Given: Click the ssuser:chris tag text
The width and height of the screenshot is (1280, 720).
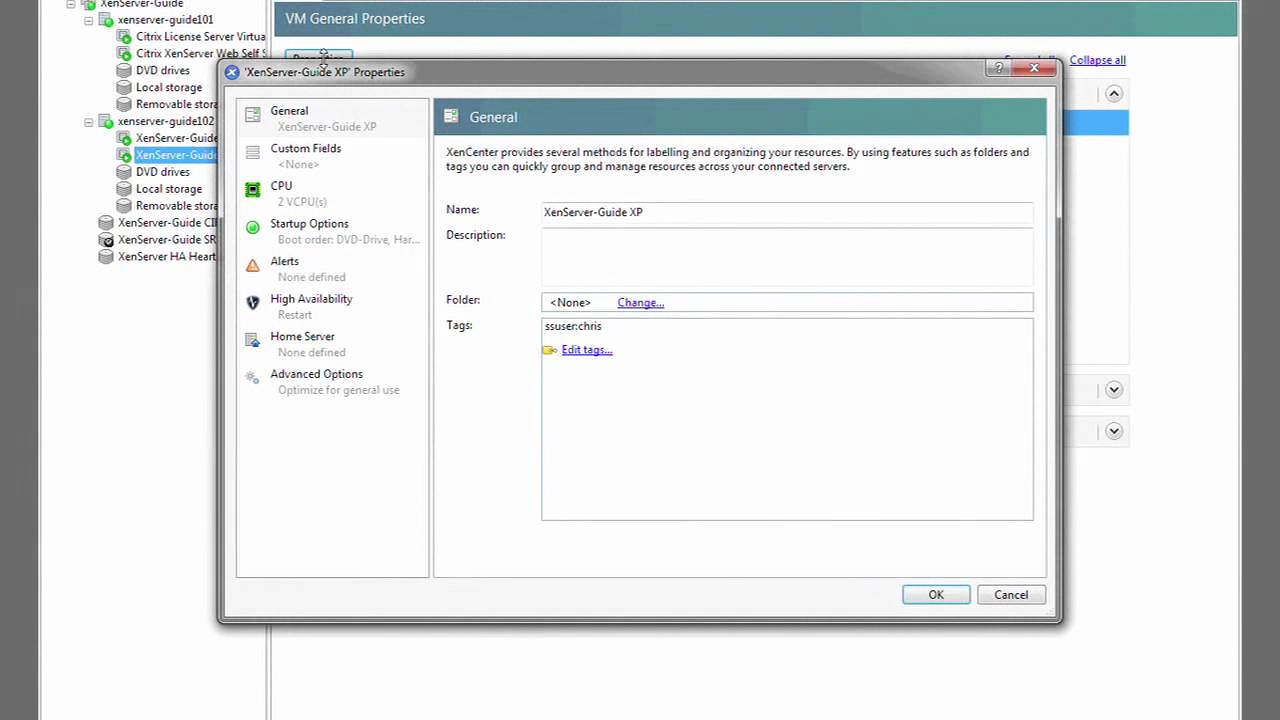Looking at the screenshot, I should coord(573,326).
